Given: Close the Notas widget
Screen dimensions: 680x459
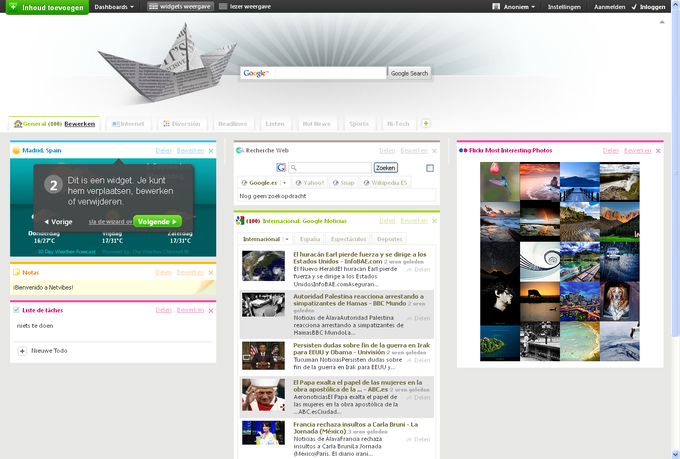Looking at the screenshot, I should click(x=211, y=273).
